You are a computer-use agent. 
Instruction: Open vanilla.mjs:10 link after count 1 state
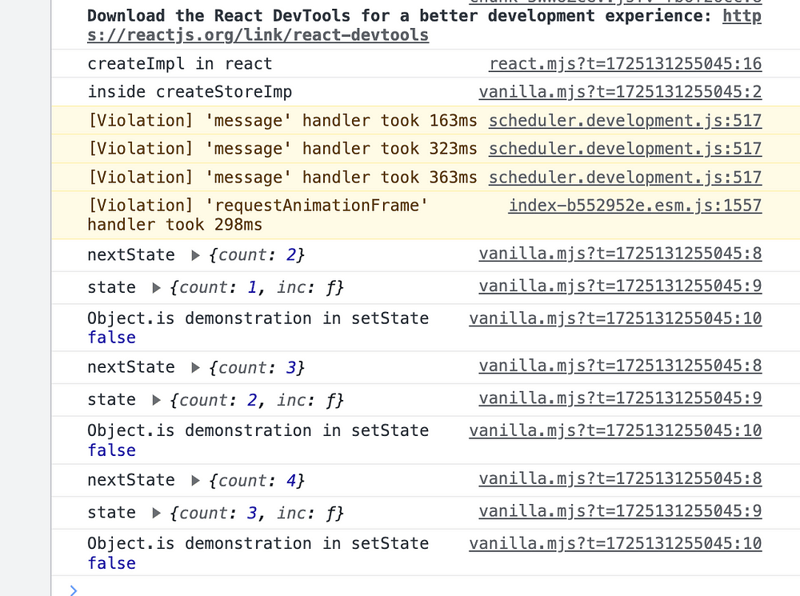[616, 318]
